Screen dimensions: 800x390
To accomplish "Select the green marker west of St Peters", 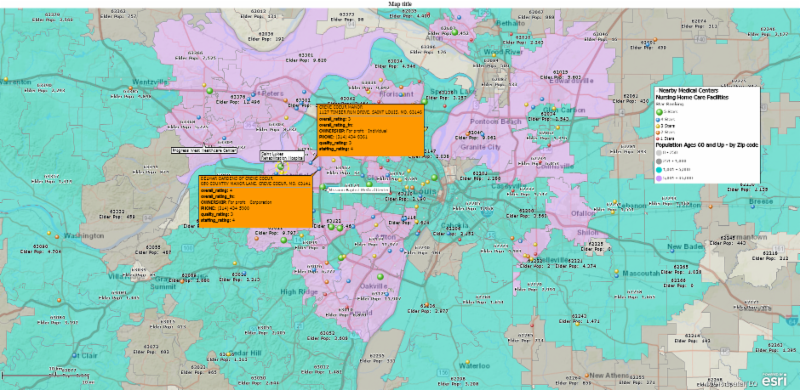I will tap(209, 91).
